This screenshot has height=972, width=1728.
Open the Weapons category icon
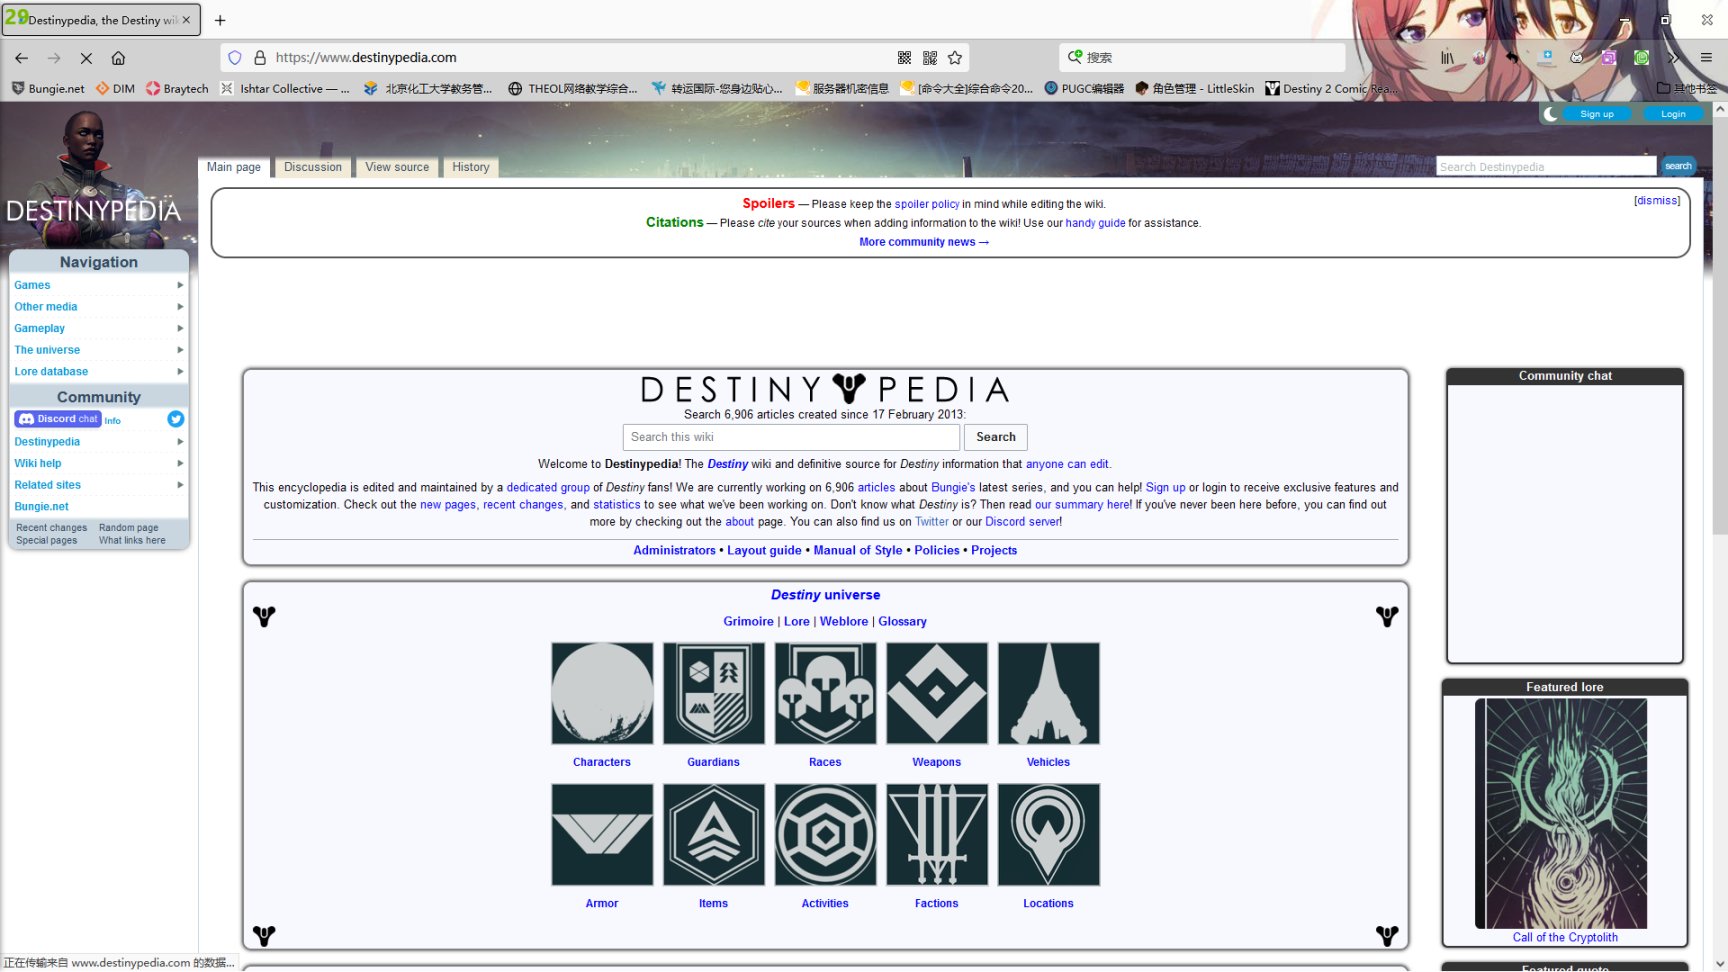(937, 693)
